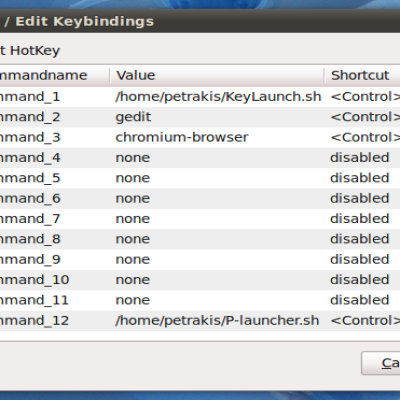
Task: Click the command_6 name cell
Action: tap(30, 198)
